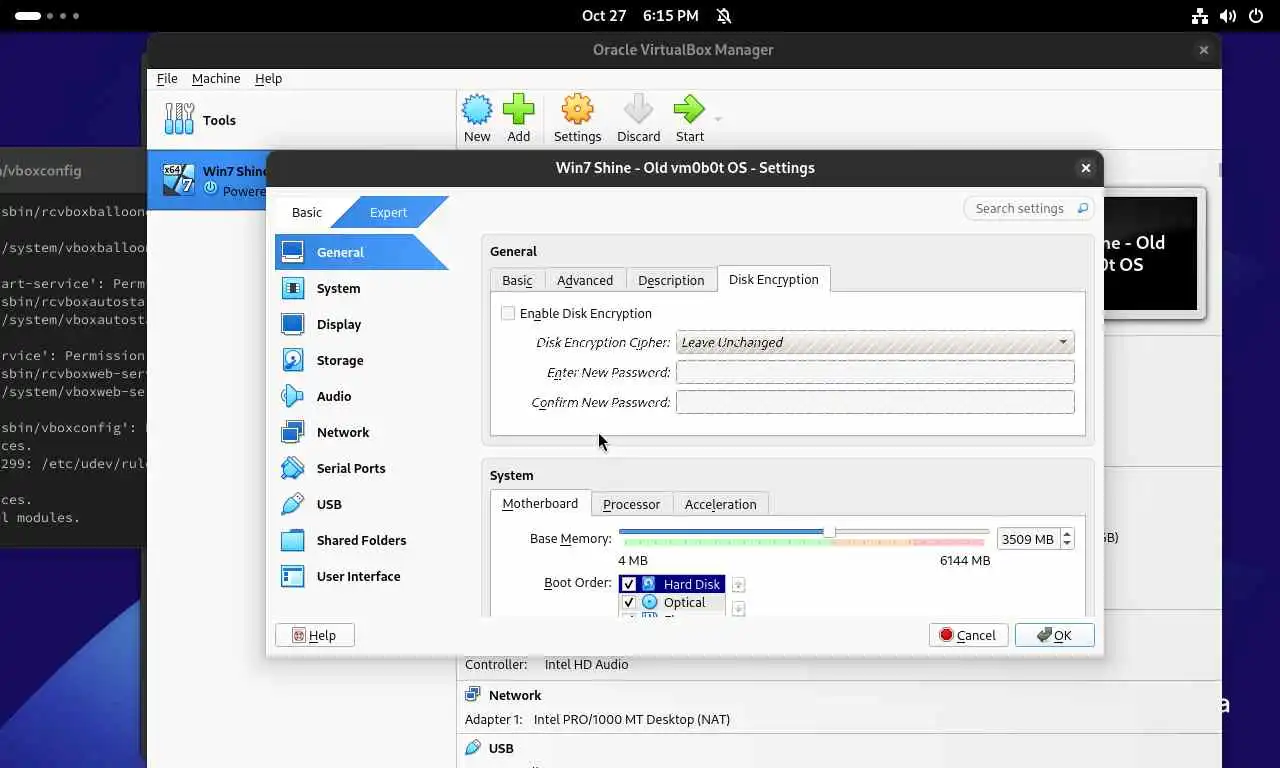1280x768 pixels.
Task: Open the Machine menu
Action: [x=216, y=78]
